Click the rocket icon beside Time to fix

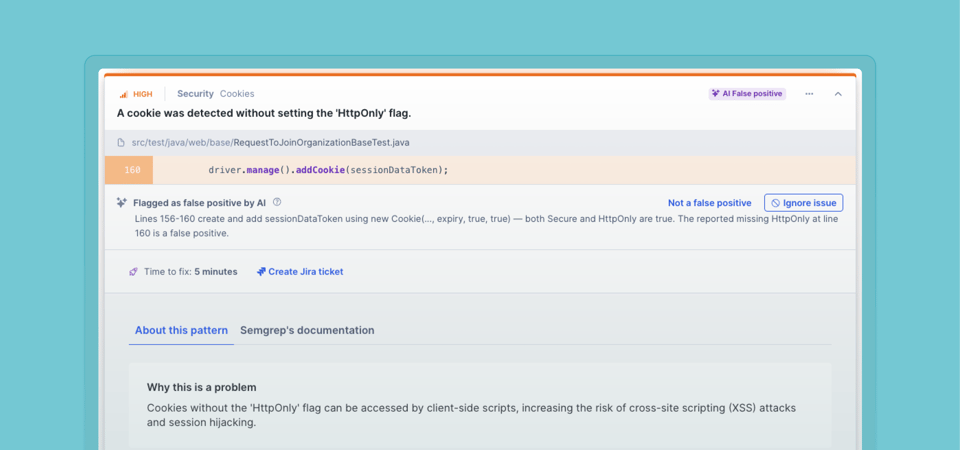(x=134, y=272)
